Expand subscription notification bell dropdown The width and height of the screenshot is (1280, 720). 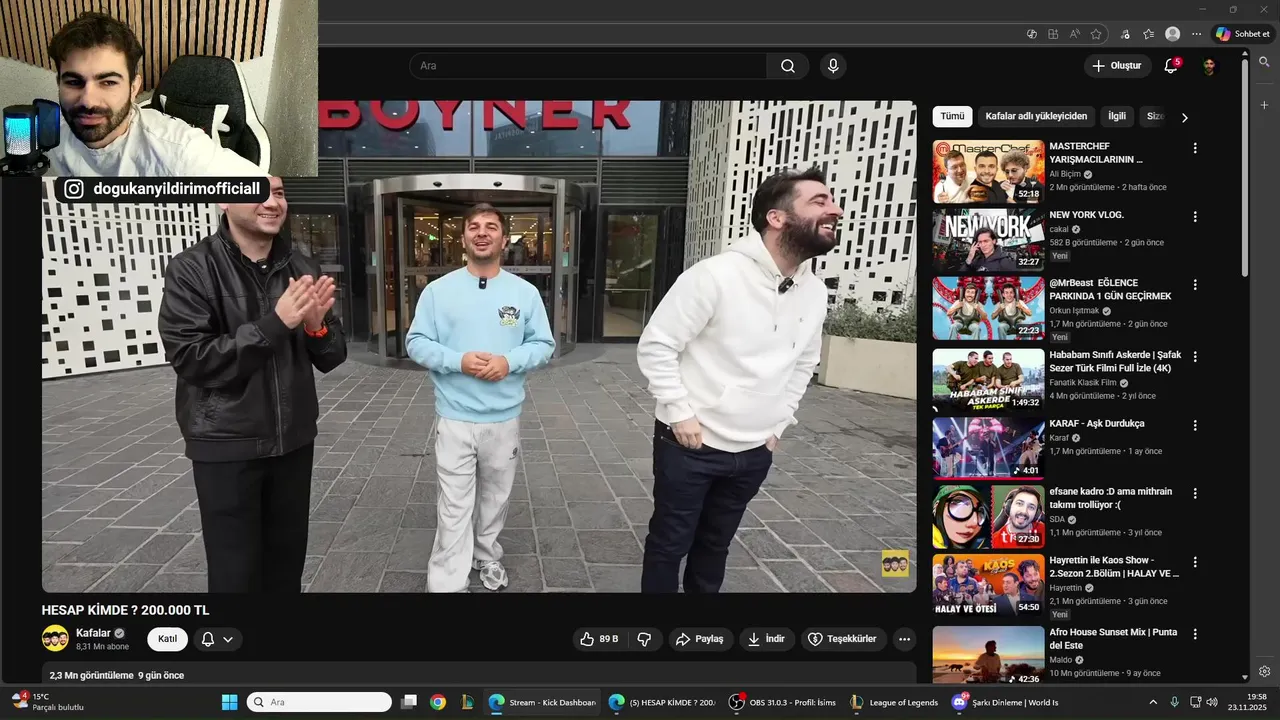(217, 639)
